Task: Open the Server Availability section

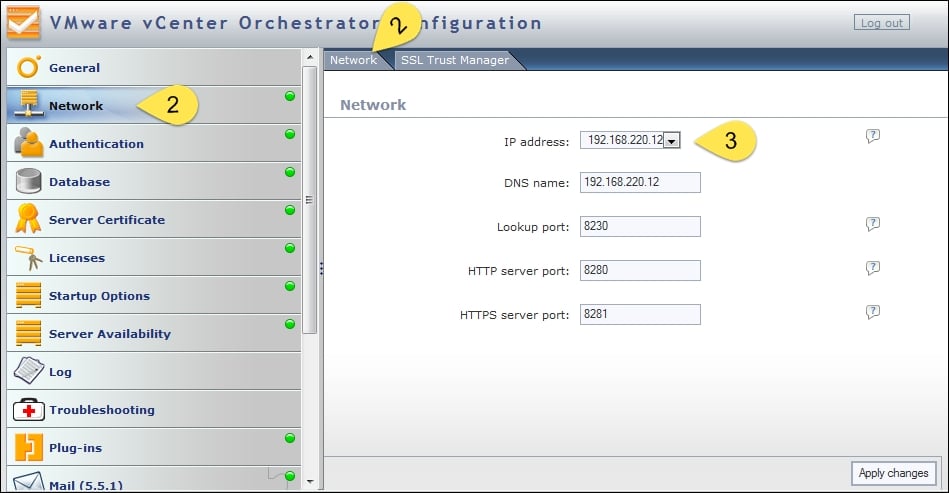Action: 154,333
